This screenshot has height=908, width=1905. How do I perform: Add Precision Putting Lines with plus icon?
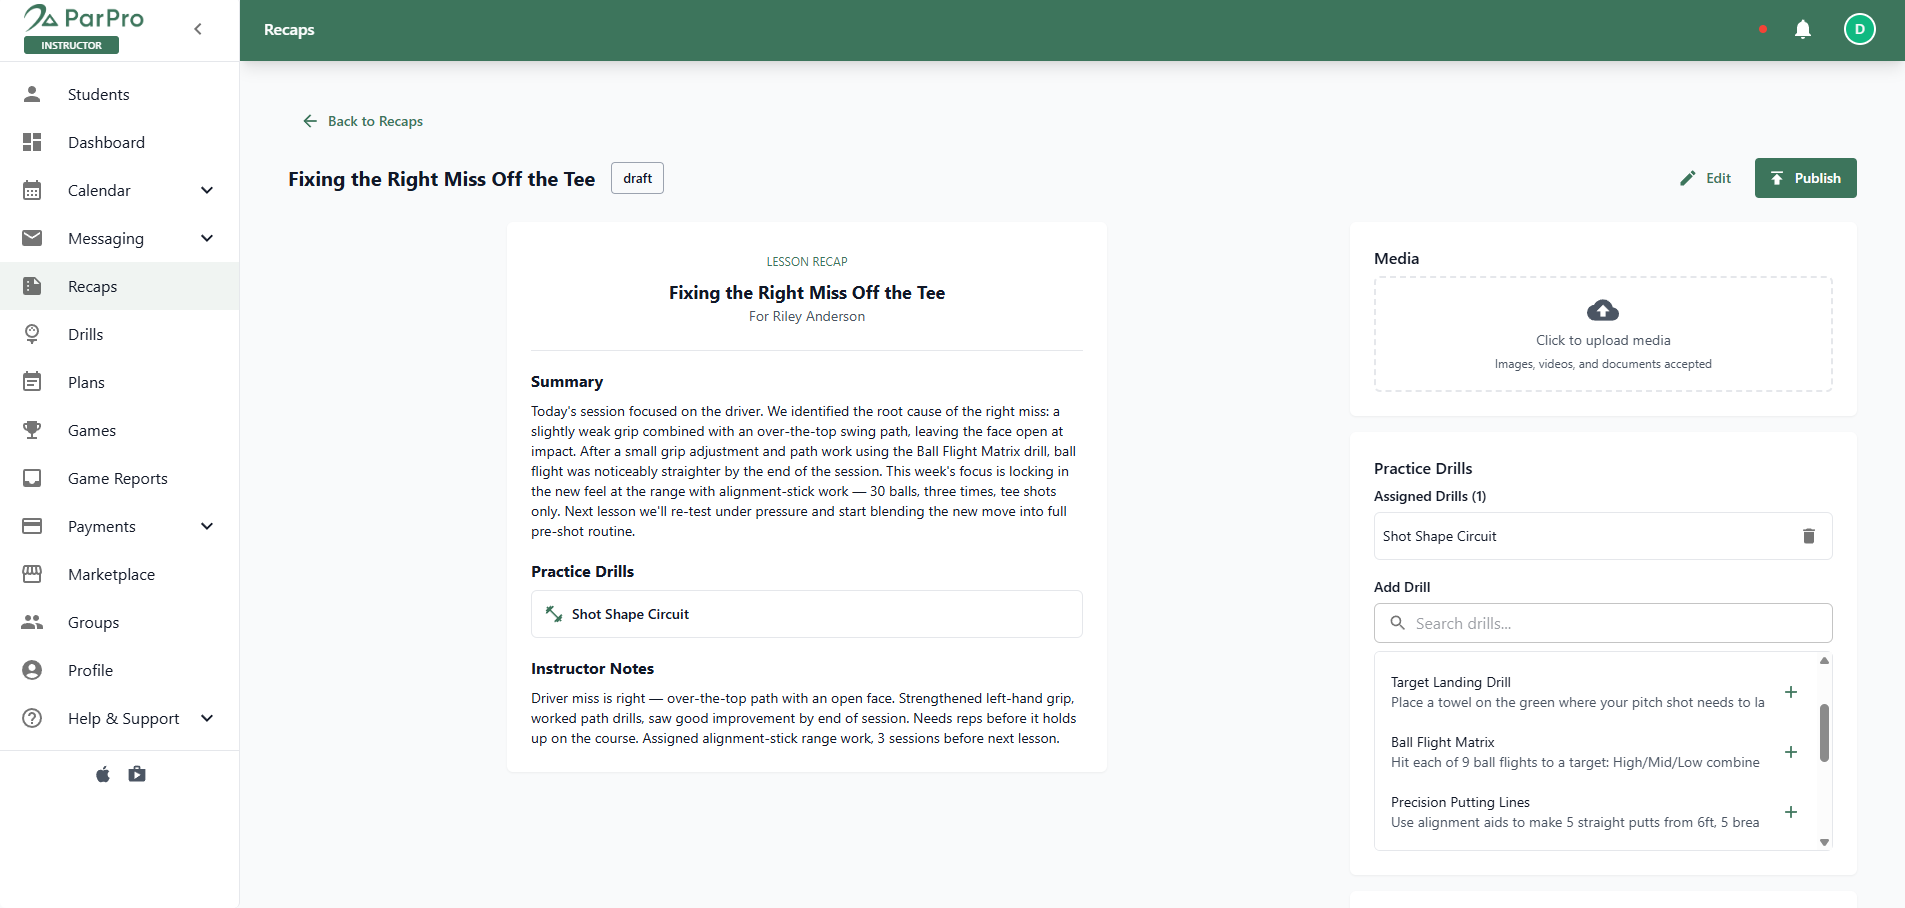pos(1791,812)
